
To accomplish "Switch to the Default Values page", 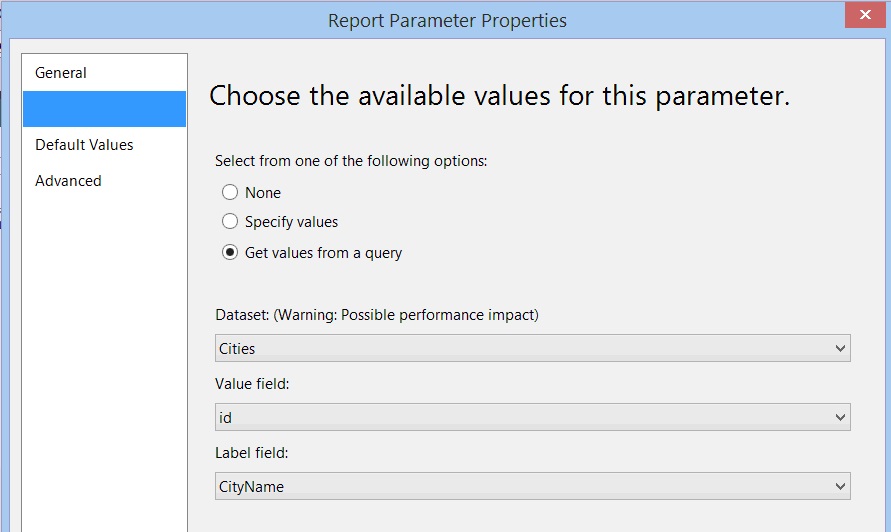I will pos(84,145).
